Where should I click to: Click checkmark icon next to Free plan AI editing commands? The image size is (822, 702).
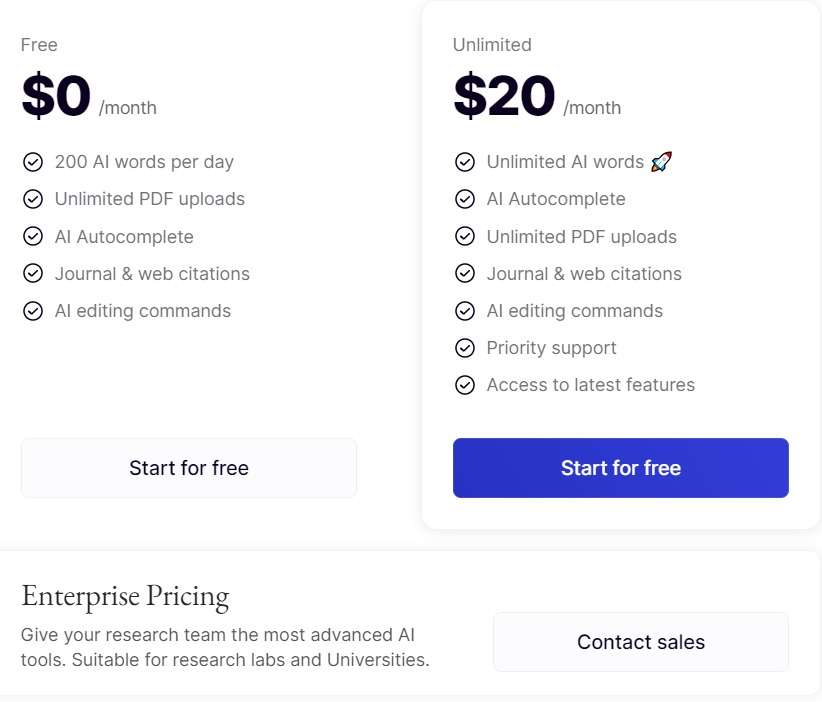(33, 311)
